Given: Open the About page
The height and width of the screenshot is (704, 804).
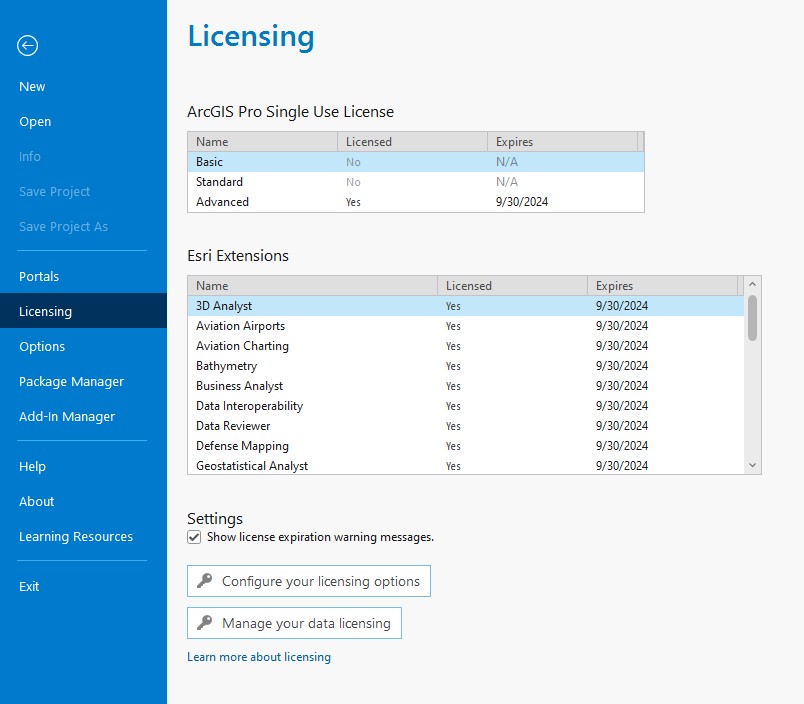Looking at the screenshot, I should pyautogui.click(x=36, y=501).
